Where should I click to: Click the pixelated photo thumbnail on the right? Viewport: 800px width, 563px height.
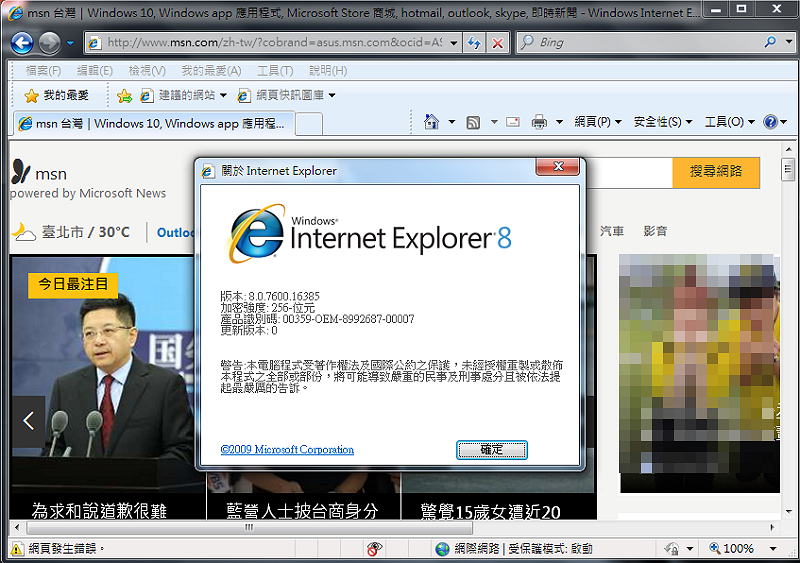pyautogui.click(x=699, y=373)
